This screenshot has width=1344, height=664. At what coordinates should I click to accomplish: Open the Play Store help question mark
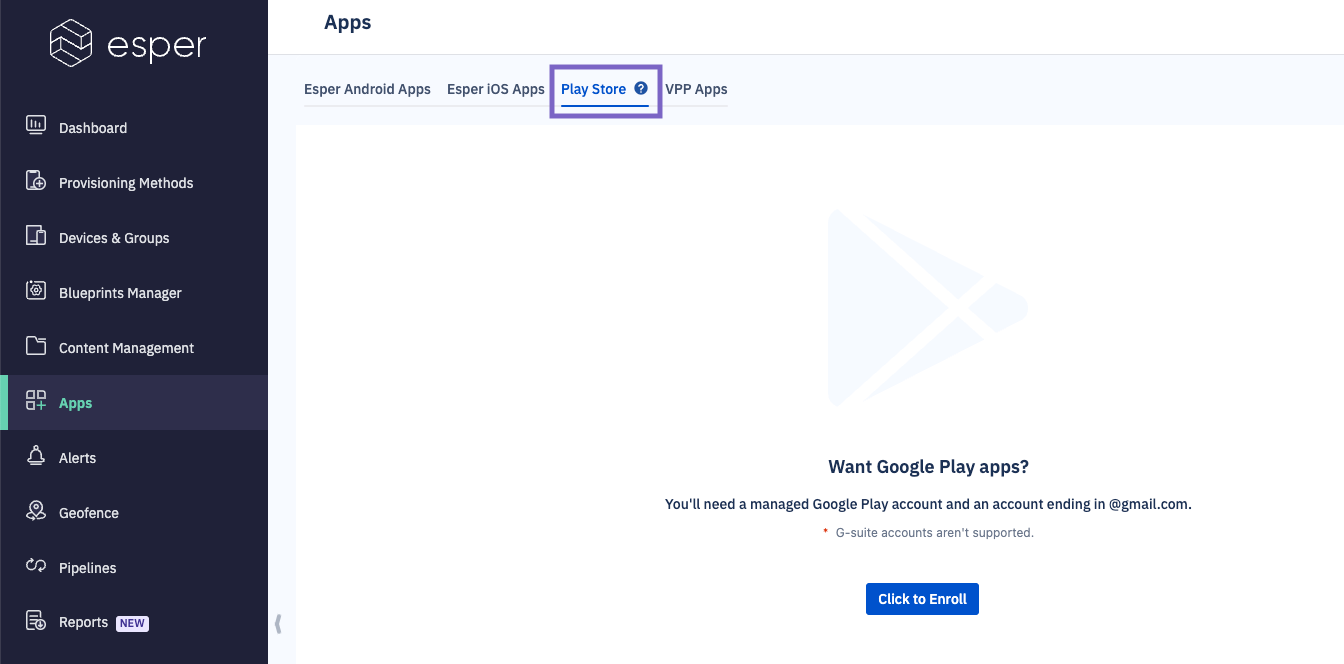pos(641,88)
